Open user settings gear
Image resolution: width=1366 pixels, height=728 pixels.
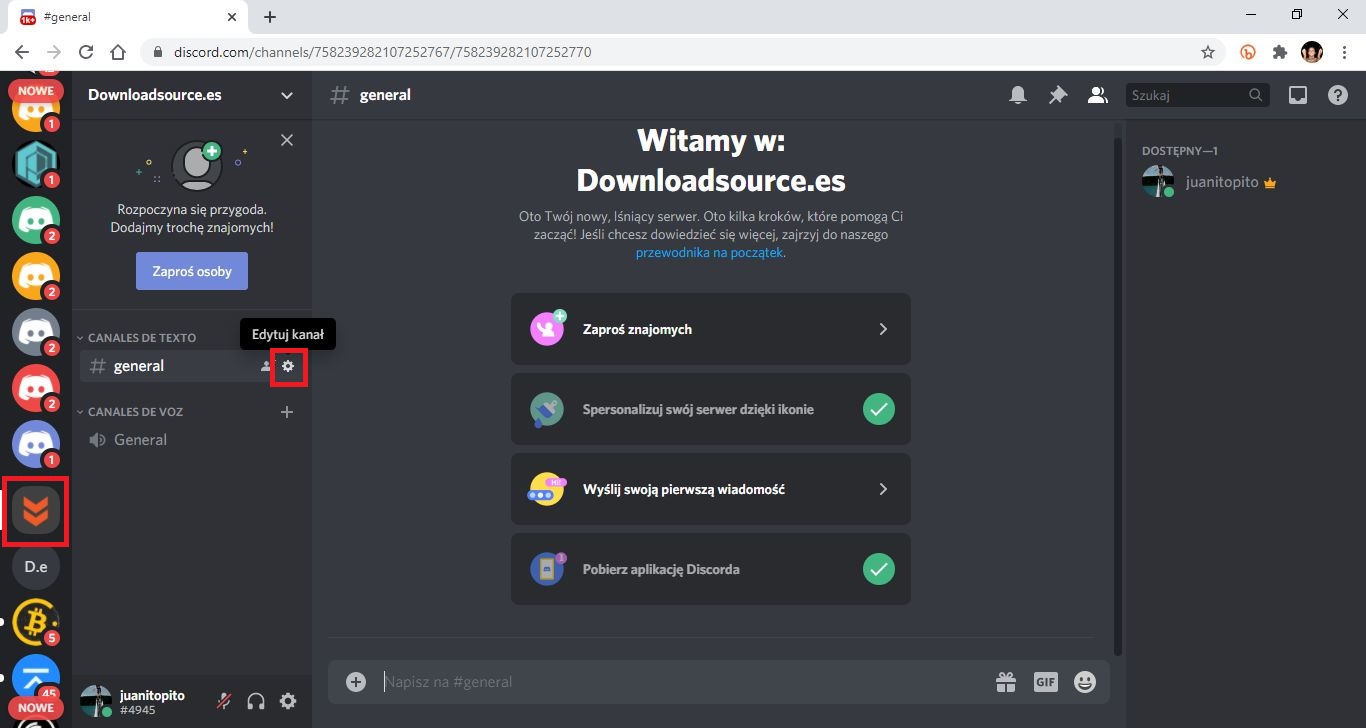288,701
